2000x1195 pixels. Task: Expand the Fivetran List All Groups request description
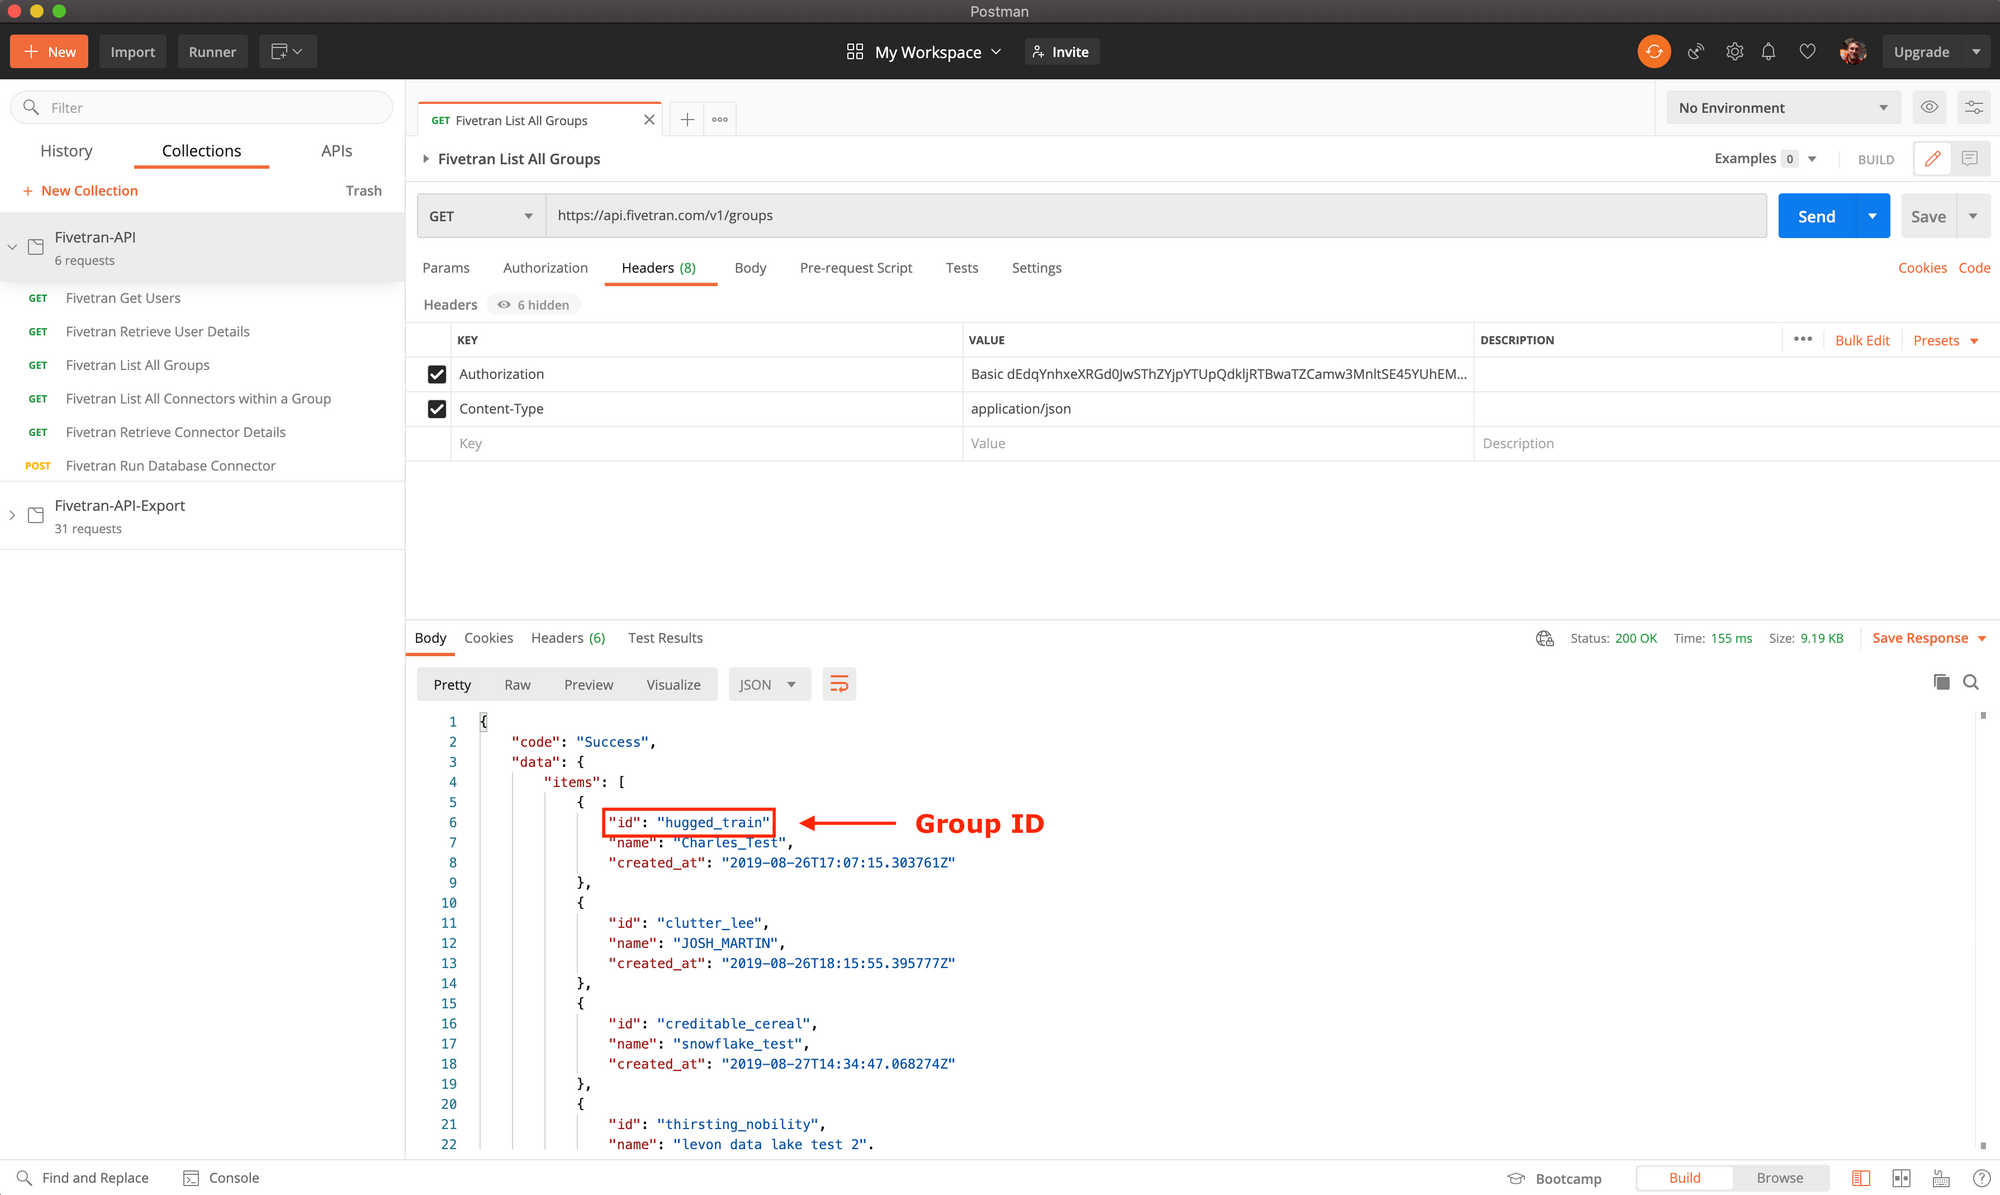(426, 159)
